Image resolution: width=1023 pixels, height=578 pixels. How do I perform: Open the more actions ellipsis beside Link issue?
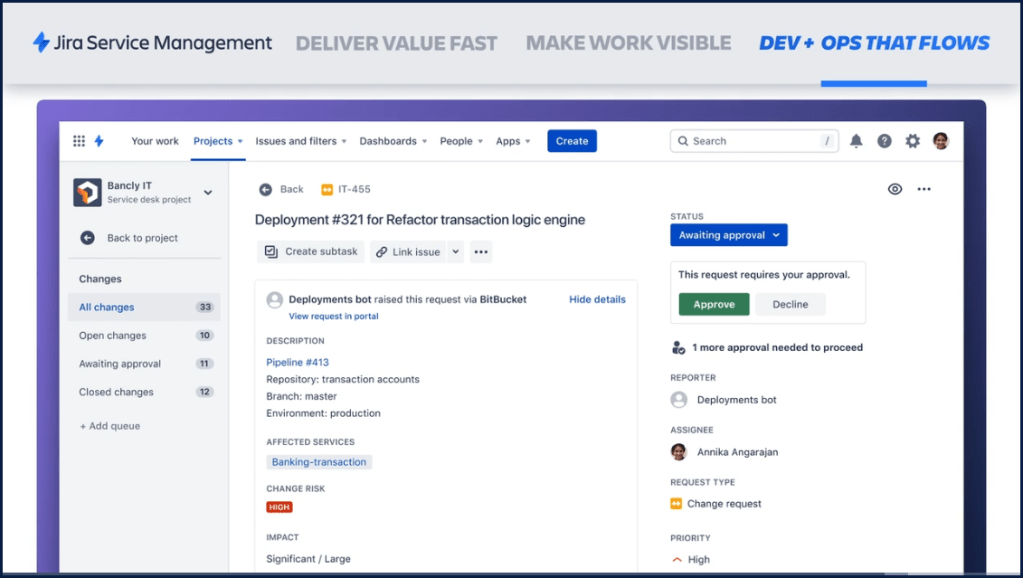481,252
